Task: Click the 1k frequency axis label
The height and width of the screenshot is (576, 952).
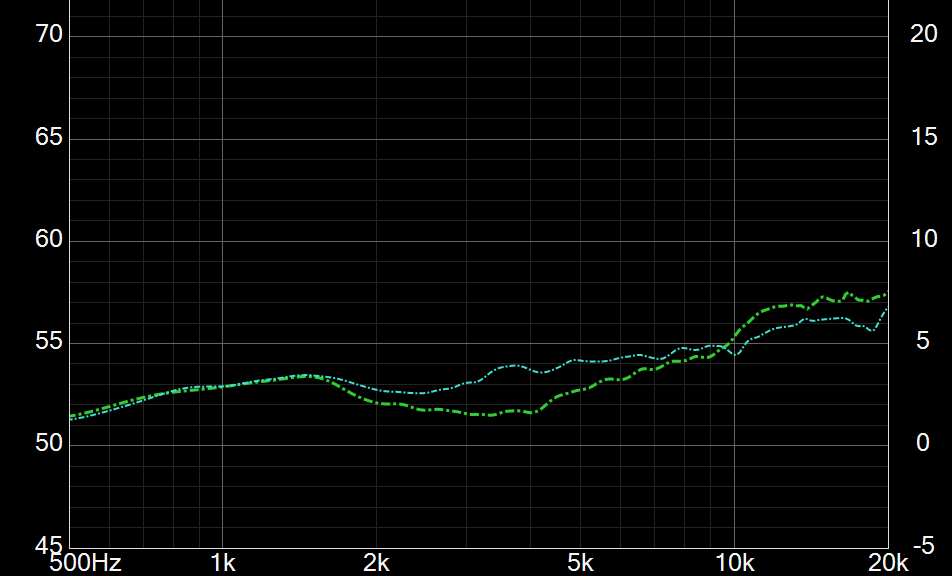Action: tap(223, 563)
